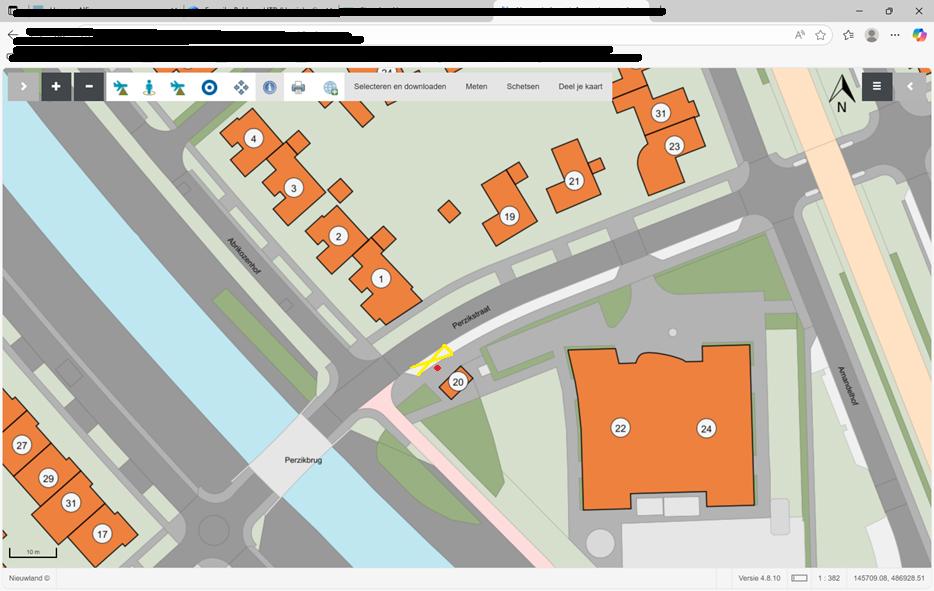
Task: Click the Nieuwland copyright link
Action: coord(28,579)
